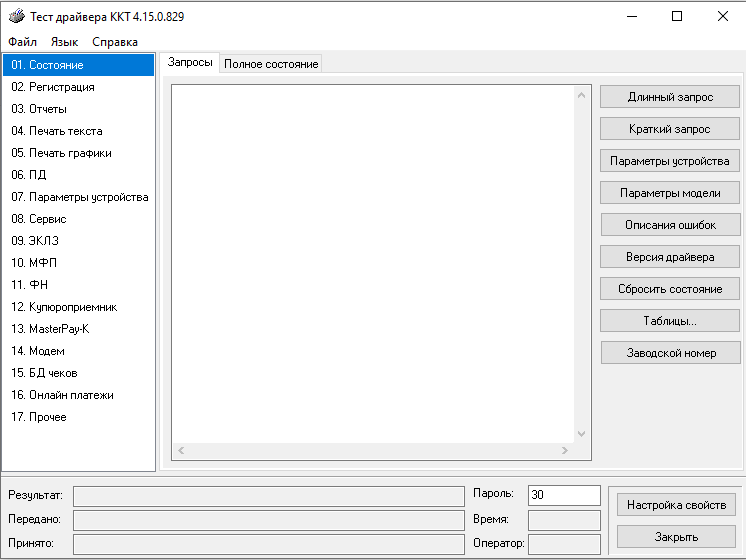Open the Файл menu
This screenshot has width=746, height=560.
coord(22,42)
